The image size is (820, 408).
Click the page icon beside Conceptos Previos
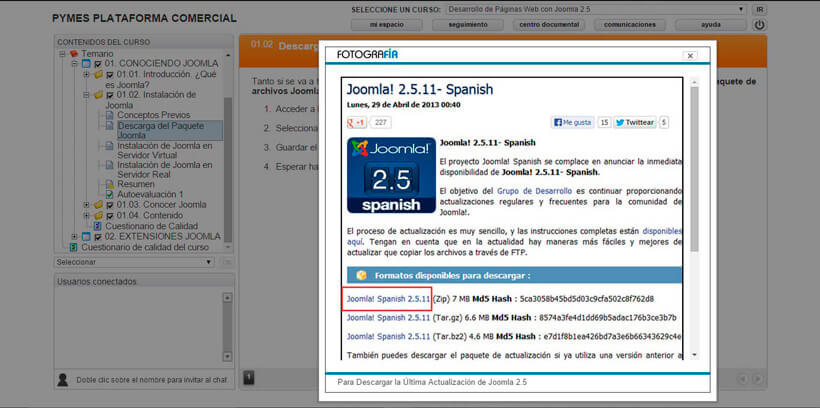point(109,115)
